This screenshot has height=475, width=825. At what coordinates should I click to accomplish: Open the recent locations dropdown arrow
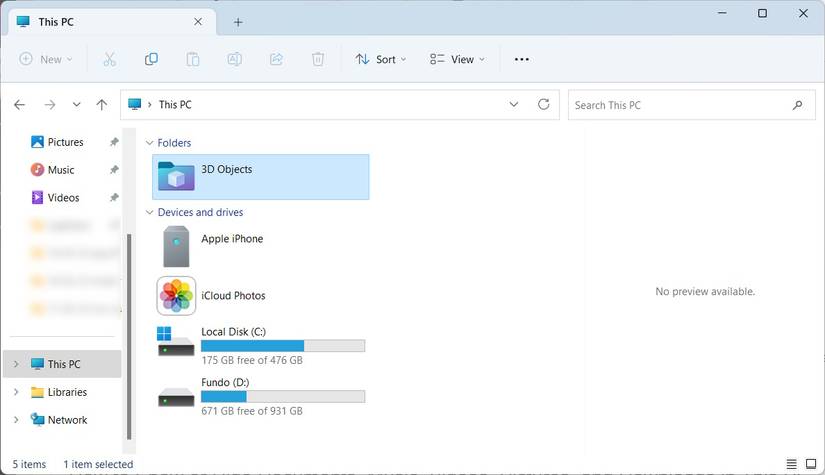(76, 105)
